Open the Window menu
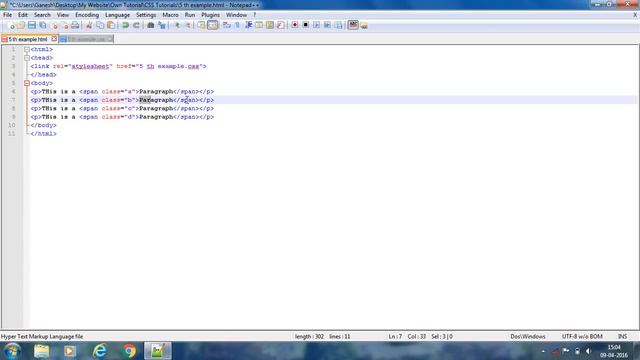 (x=236, y=15)
